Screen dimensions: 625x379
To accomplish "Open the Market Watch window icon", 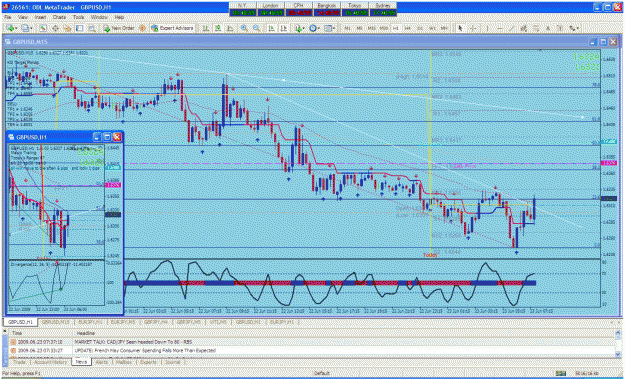I will (43, 28).
